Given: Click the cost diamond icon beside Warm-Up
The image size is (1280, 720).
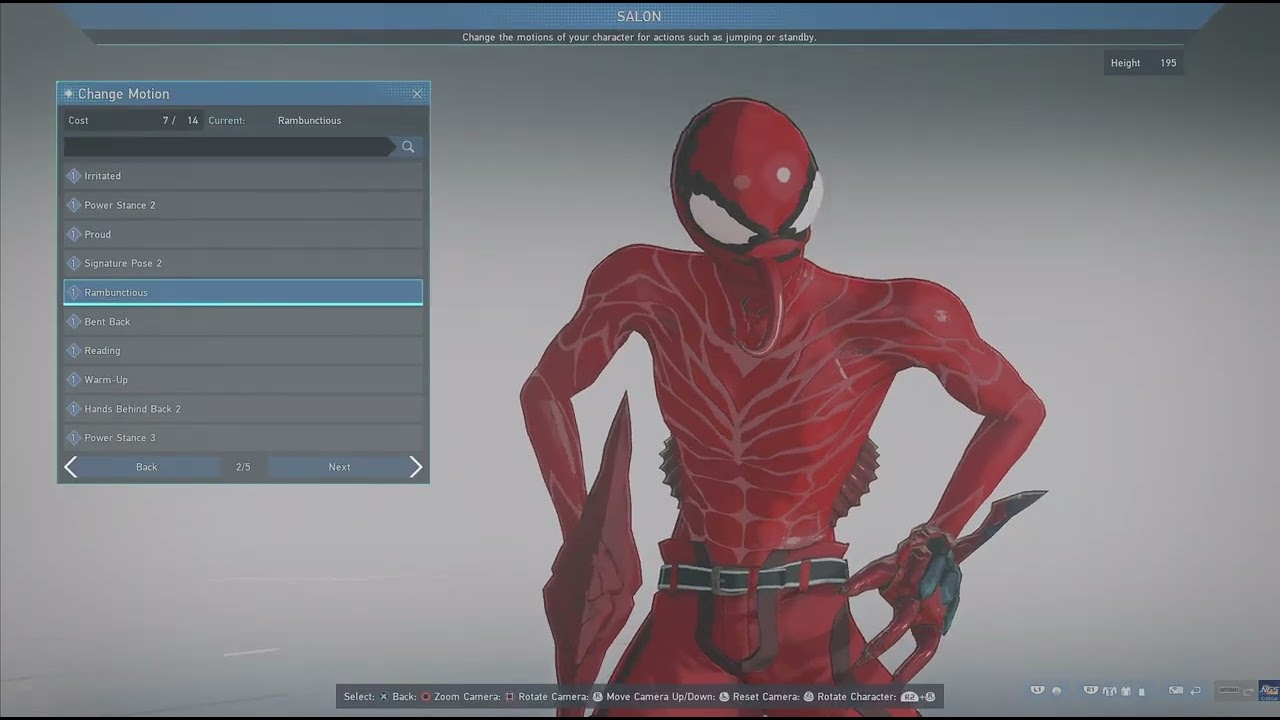Looking at the screenshot, I should tap(73, 379).
